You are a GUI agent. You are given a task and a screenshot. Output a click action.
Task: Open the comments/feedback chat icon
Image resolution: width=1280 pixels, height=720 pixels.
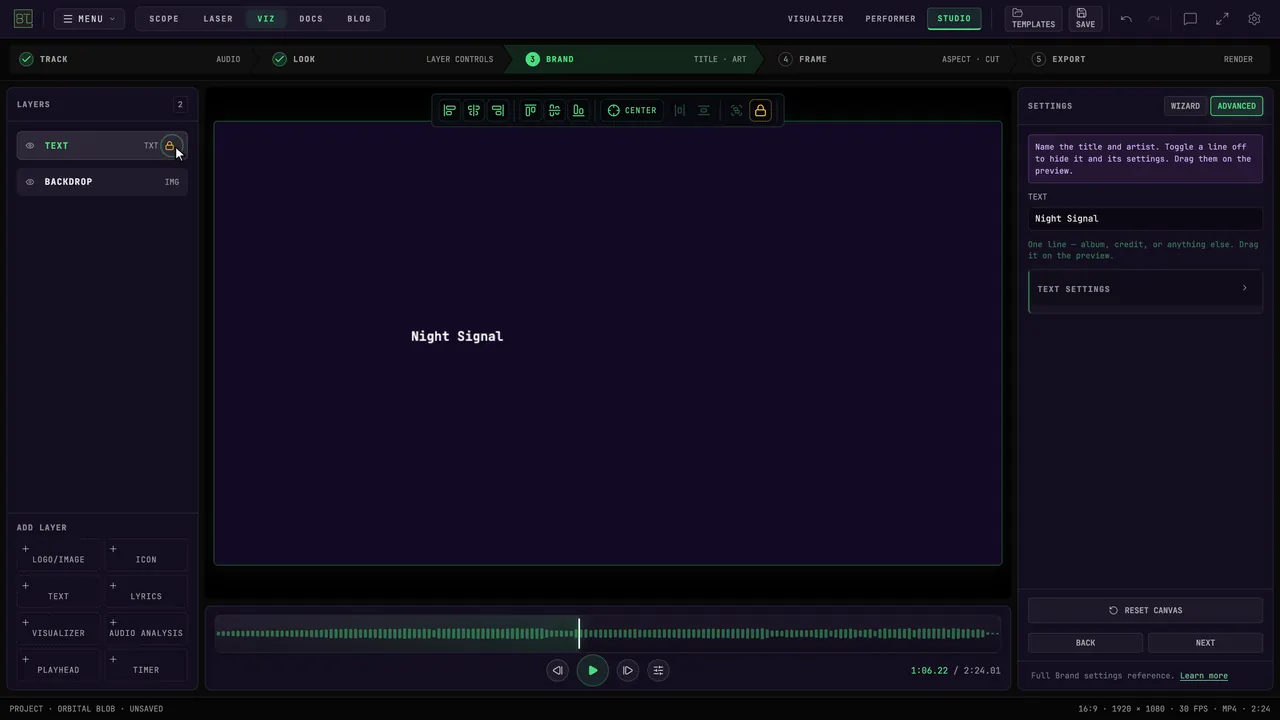pyautogui.click(x=1190, y=19)
